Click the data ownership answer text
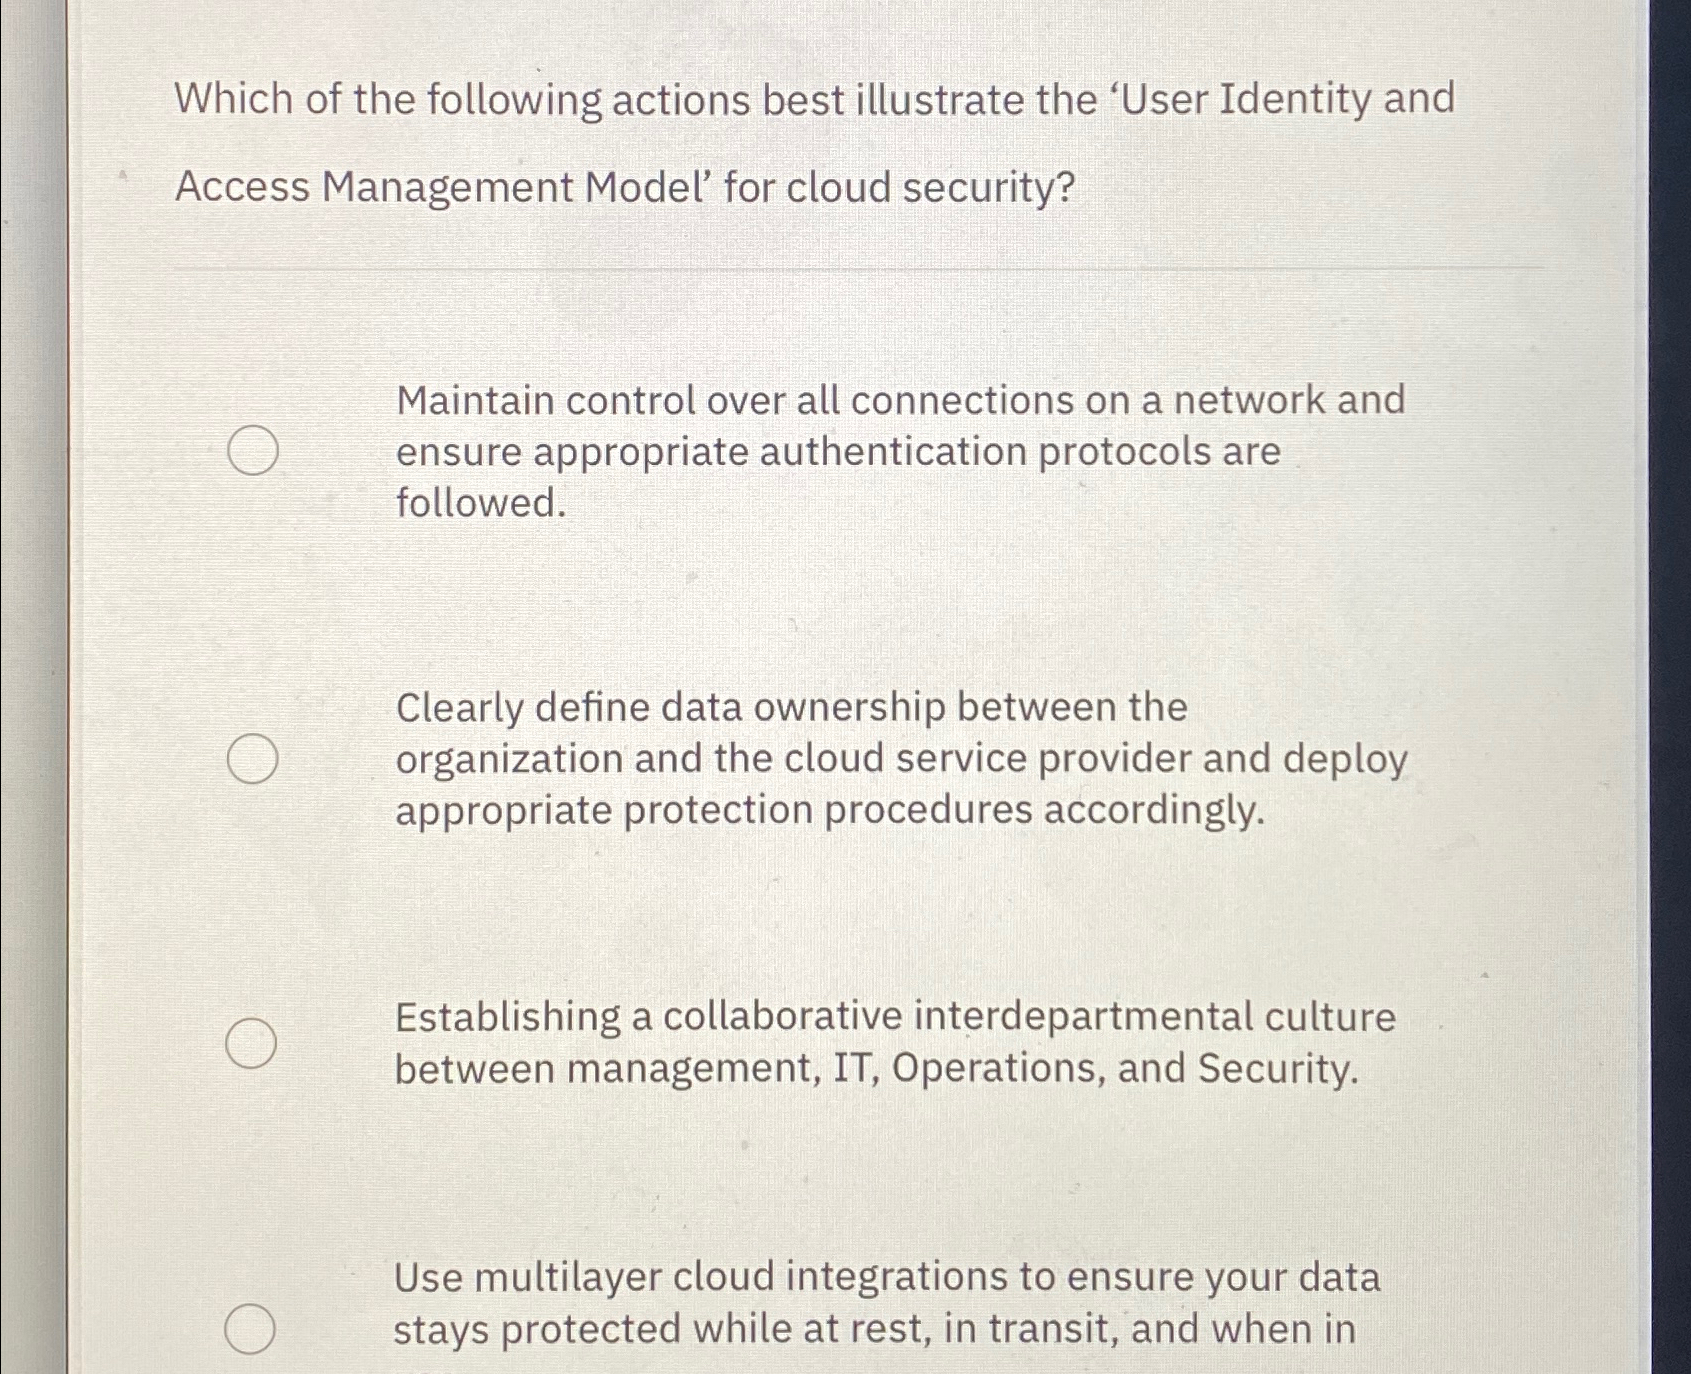Image resolution: width=1691 pixels, height=1374 pixels. (898, 760)
